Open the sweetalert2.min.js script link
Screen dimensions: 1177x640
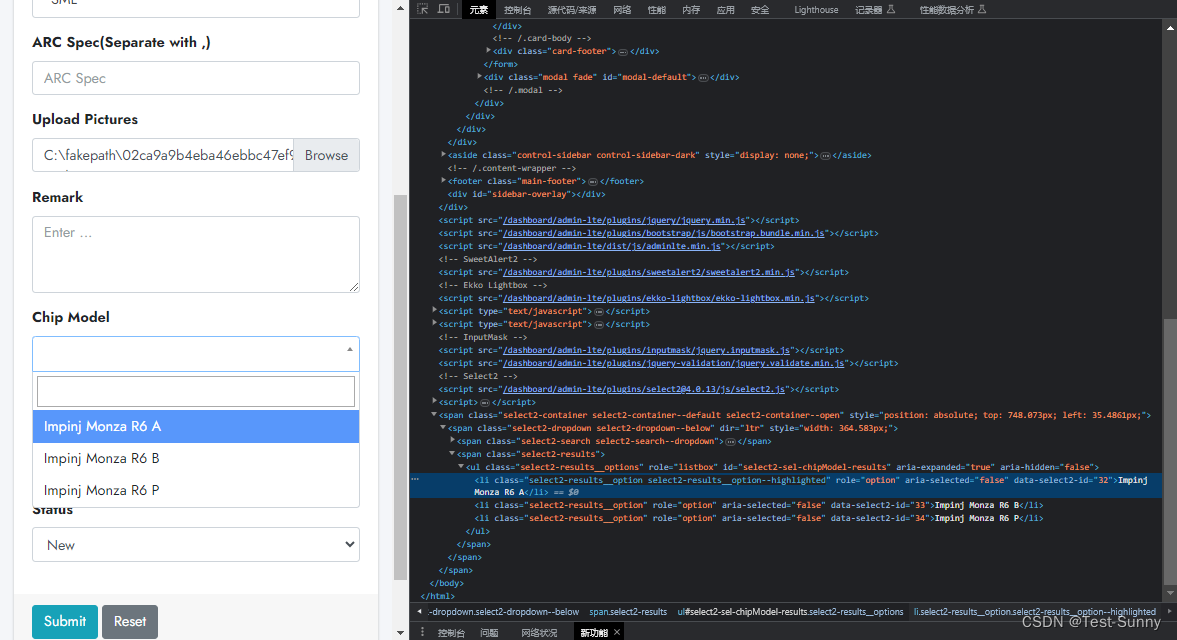[x=649, y=272]
